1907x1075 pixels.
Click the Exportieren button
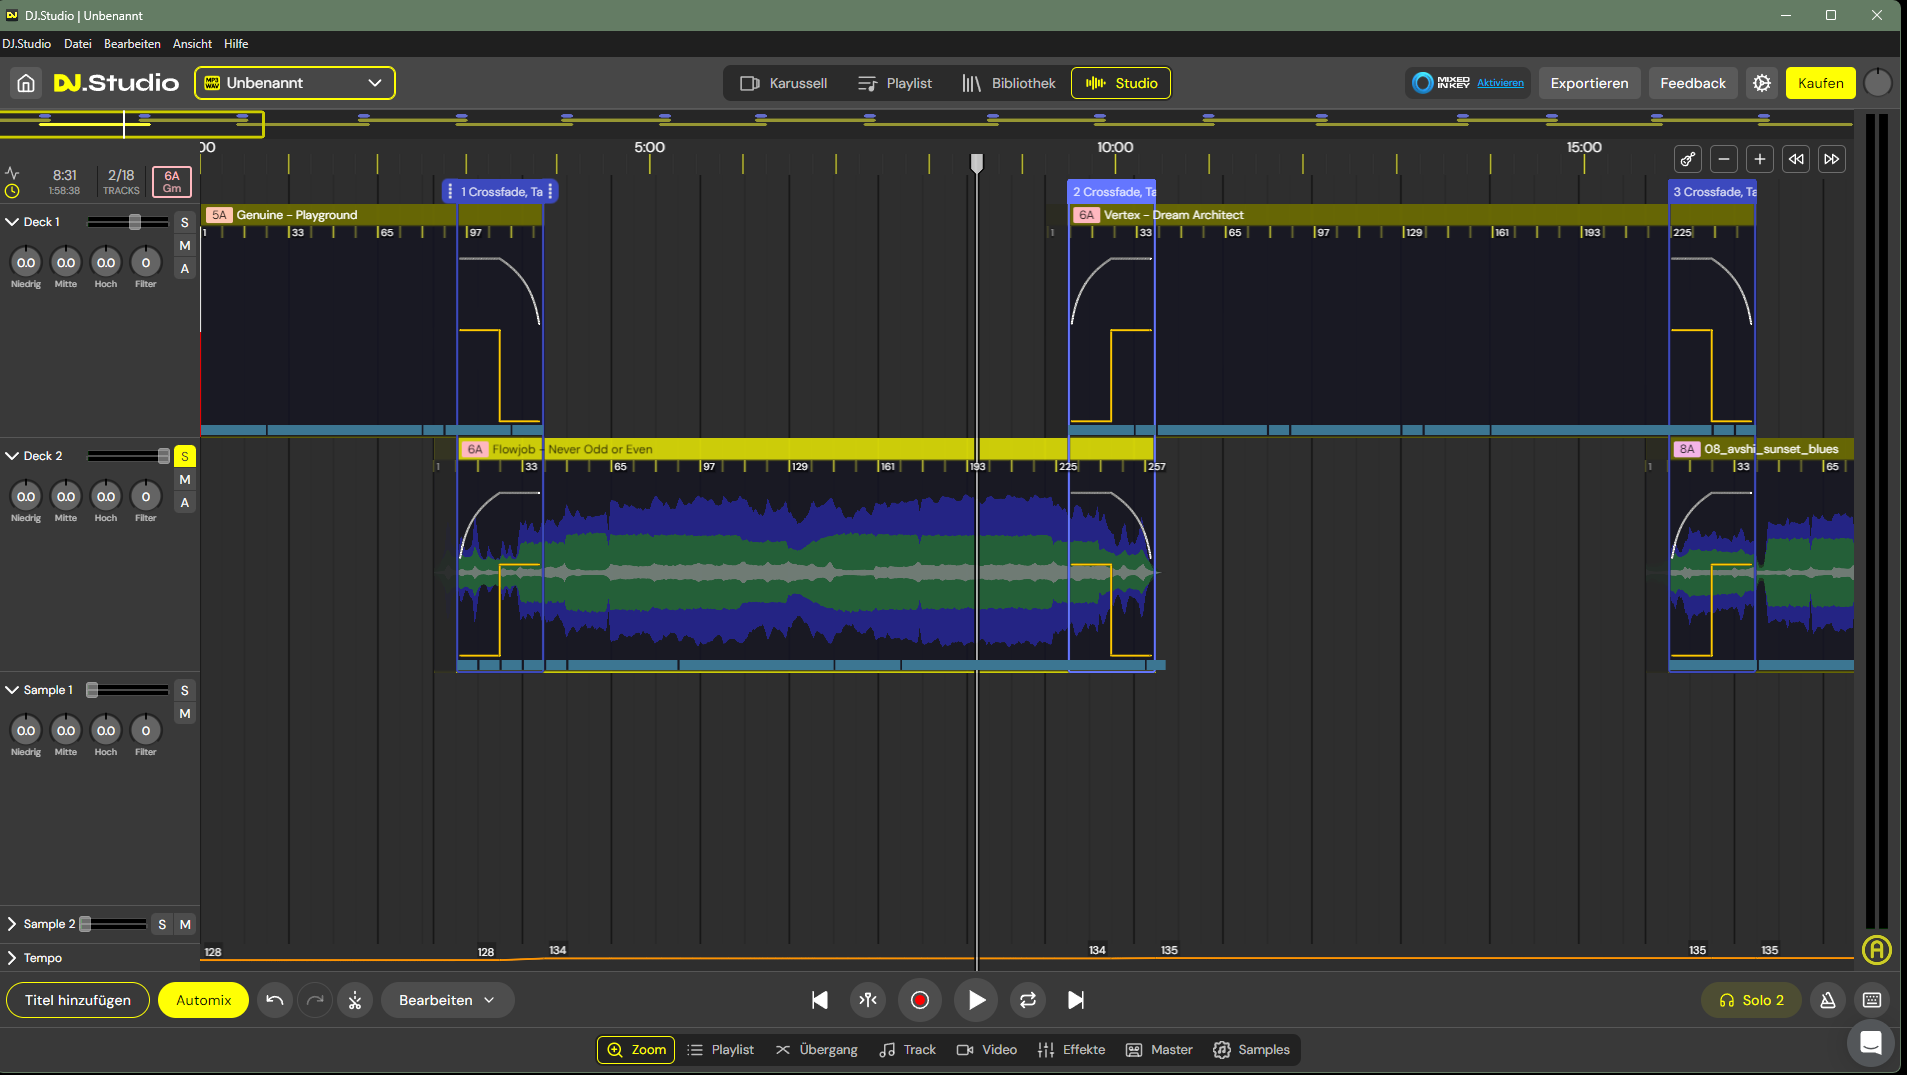[x=1588, y=83]
